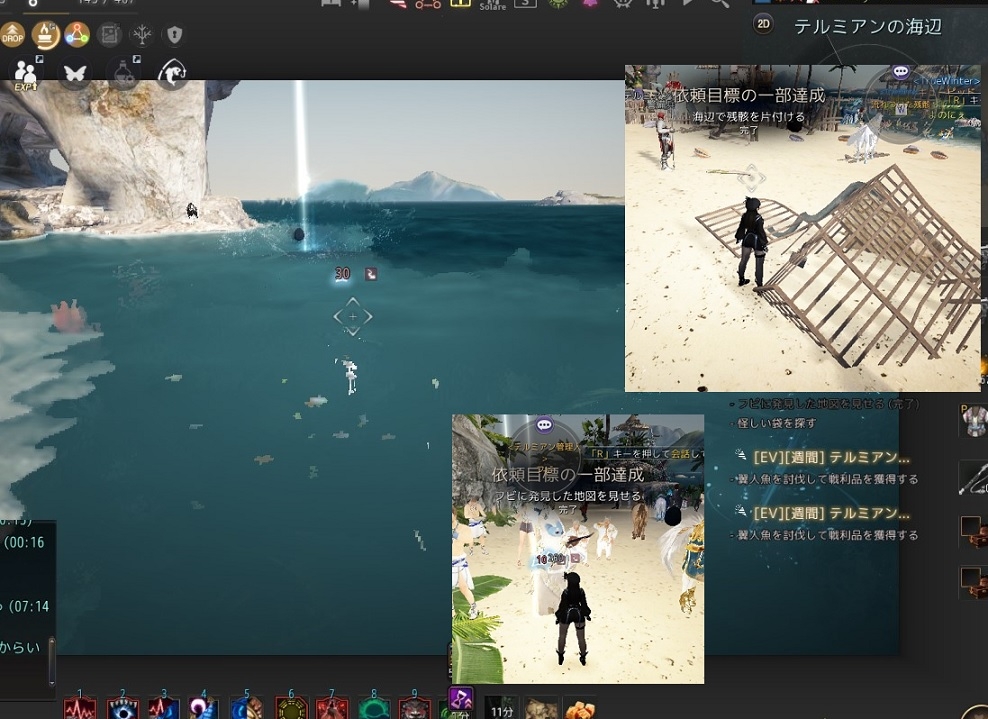The height and width of the screenshot is (719, 988).
Task: Select the 怪しい袋を探す quest objective
Action: pyautogui.click(x=776, y=423)
